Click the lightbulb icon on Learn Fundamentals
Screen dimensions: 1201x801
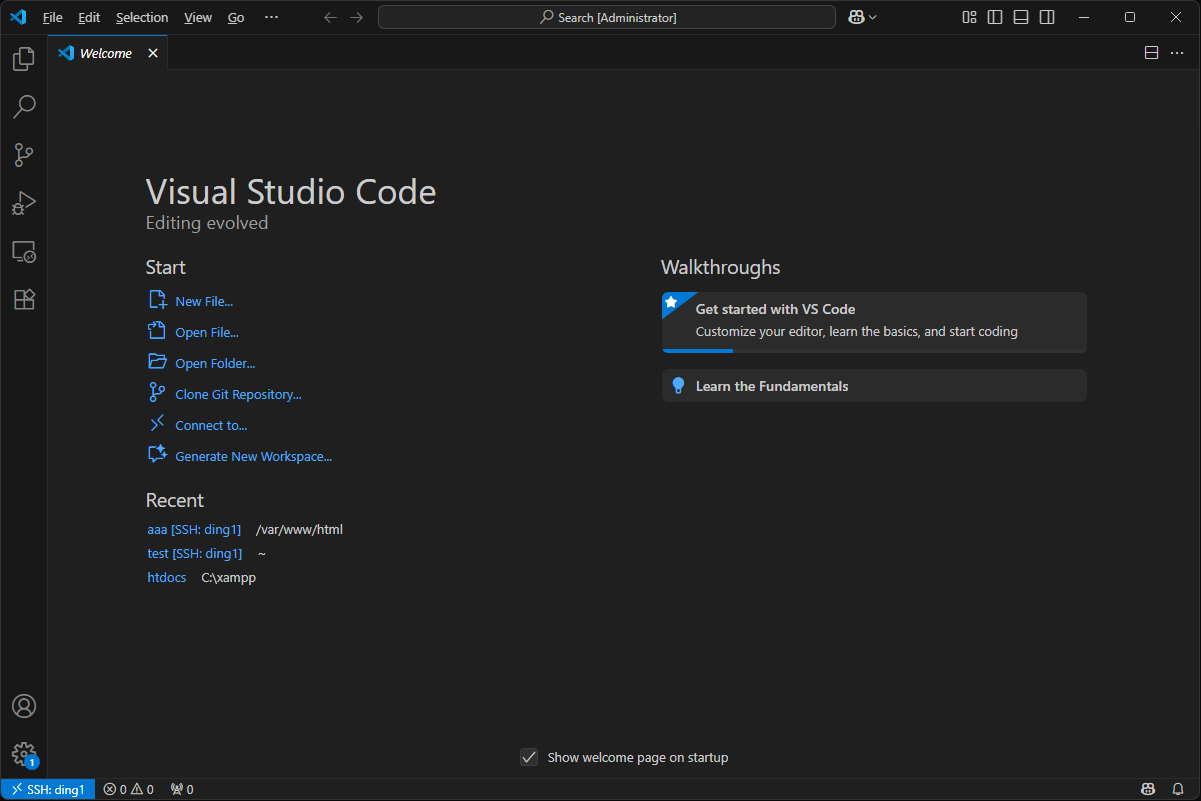pyautogui.click(x=678, y=386)
